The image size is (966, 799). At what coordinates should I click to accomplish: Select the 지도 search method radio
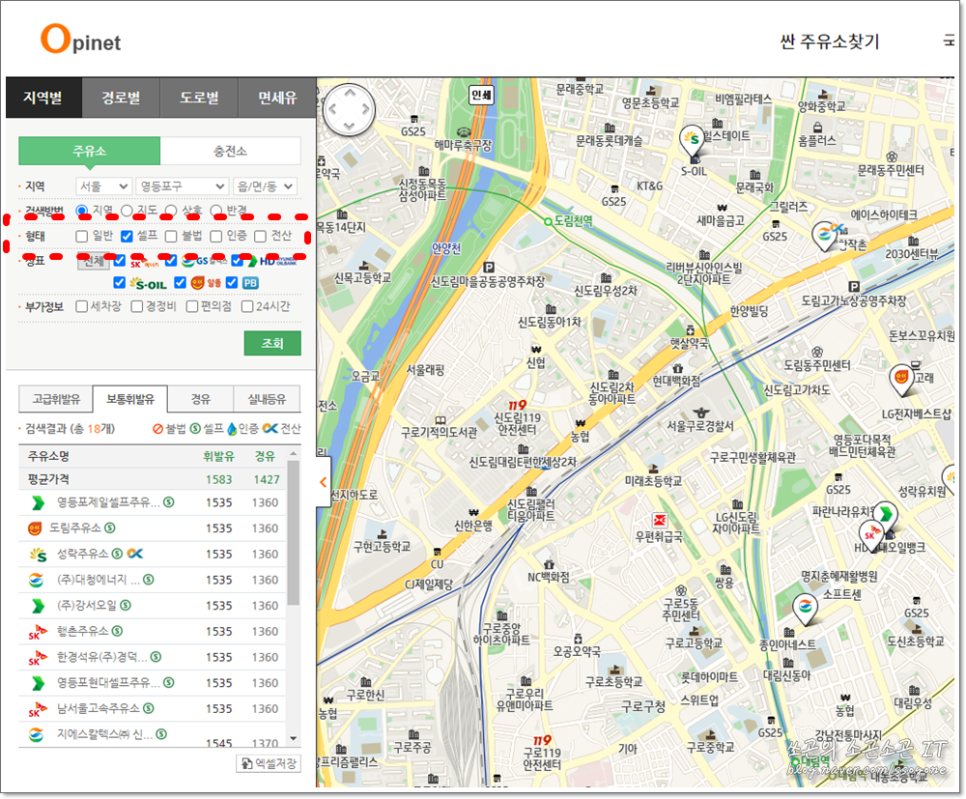(126, 211)
